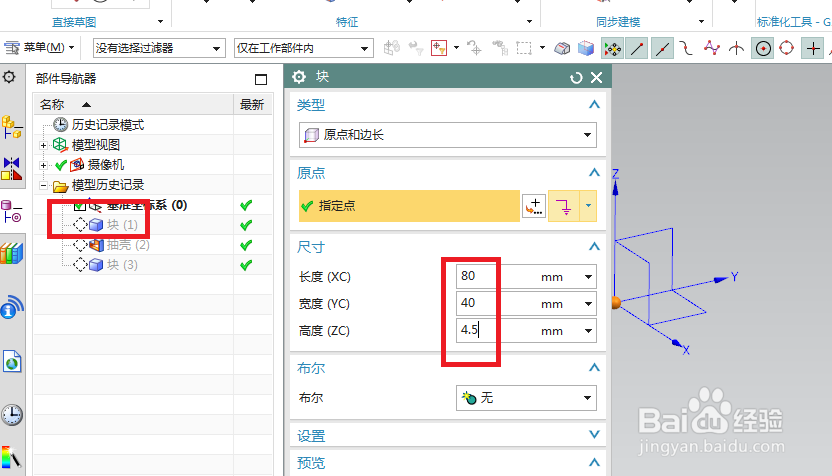
Task: Select 指定点 row
Action: 409,206
